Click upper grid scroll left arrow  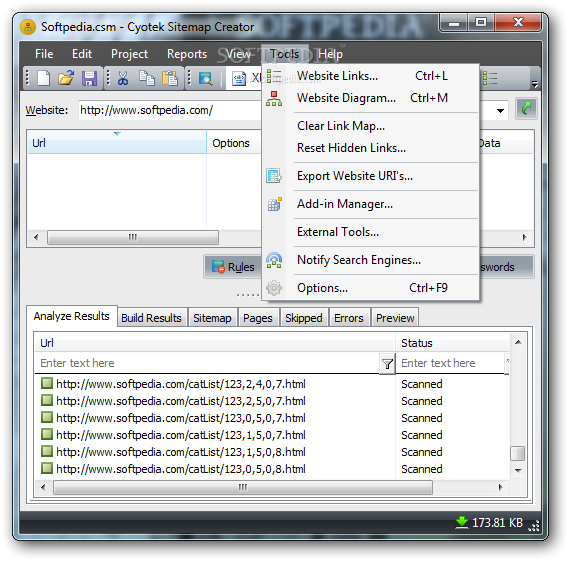click(36, 237)
